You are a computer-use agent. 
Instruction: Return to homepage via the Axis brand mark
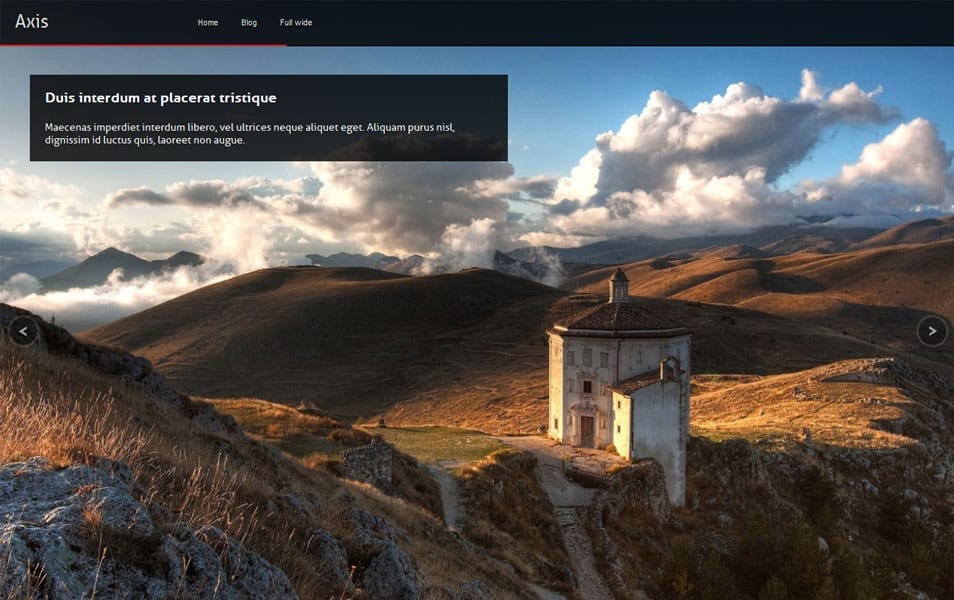31,20
